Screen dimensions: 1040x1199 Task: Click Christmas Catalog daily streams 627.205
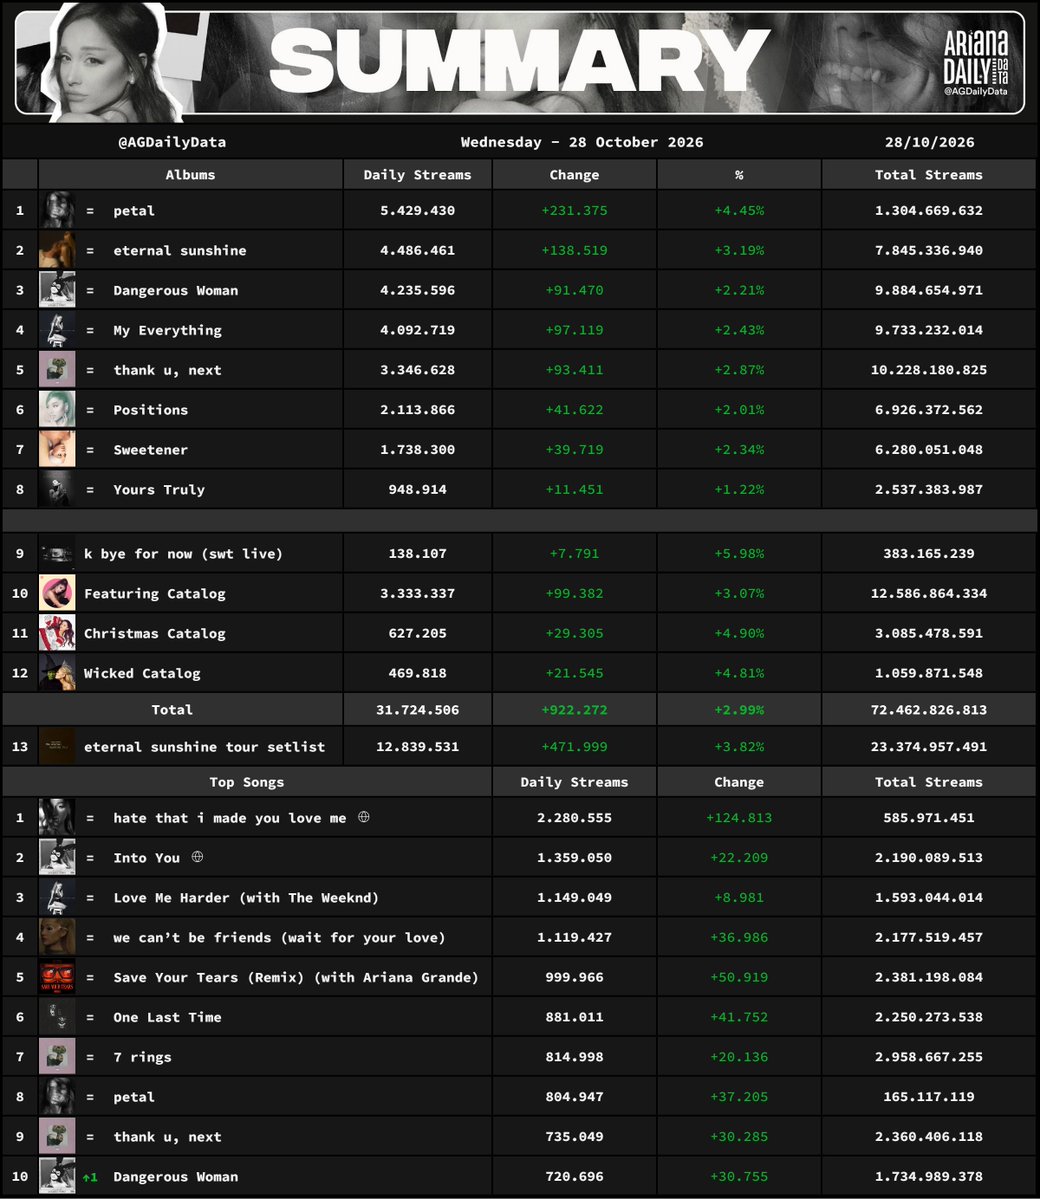(418, 632)
